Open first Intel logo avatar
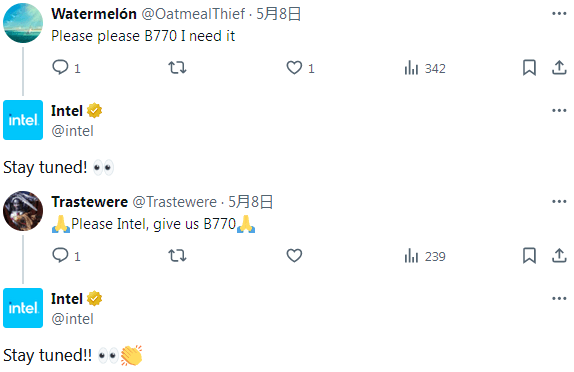This screenshot has height=372, width=574. coord(23,120)
